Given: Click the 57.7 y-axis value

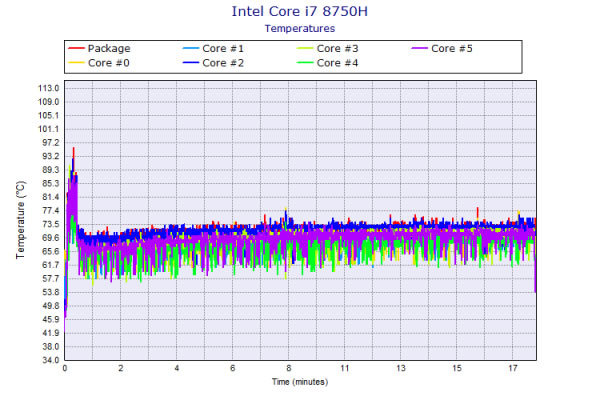Looking at the screenshot, I should 51,279.
